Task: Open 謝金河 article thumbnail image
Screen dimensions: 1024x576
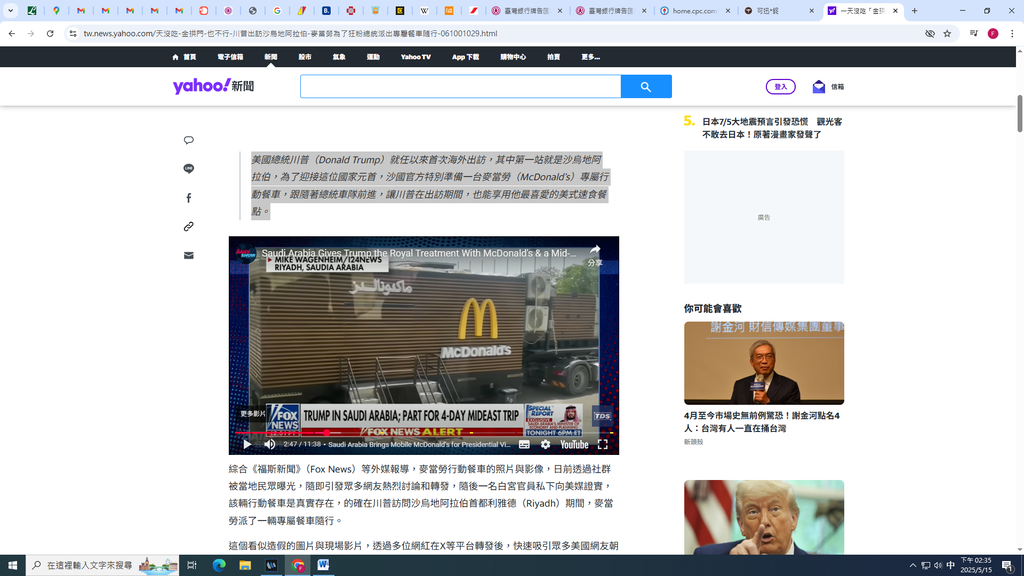Action: [x=764, y=363]
